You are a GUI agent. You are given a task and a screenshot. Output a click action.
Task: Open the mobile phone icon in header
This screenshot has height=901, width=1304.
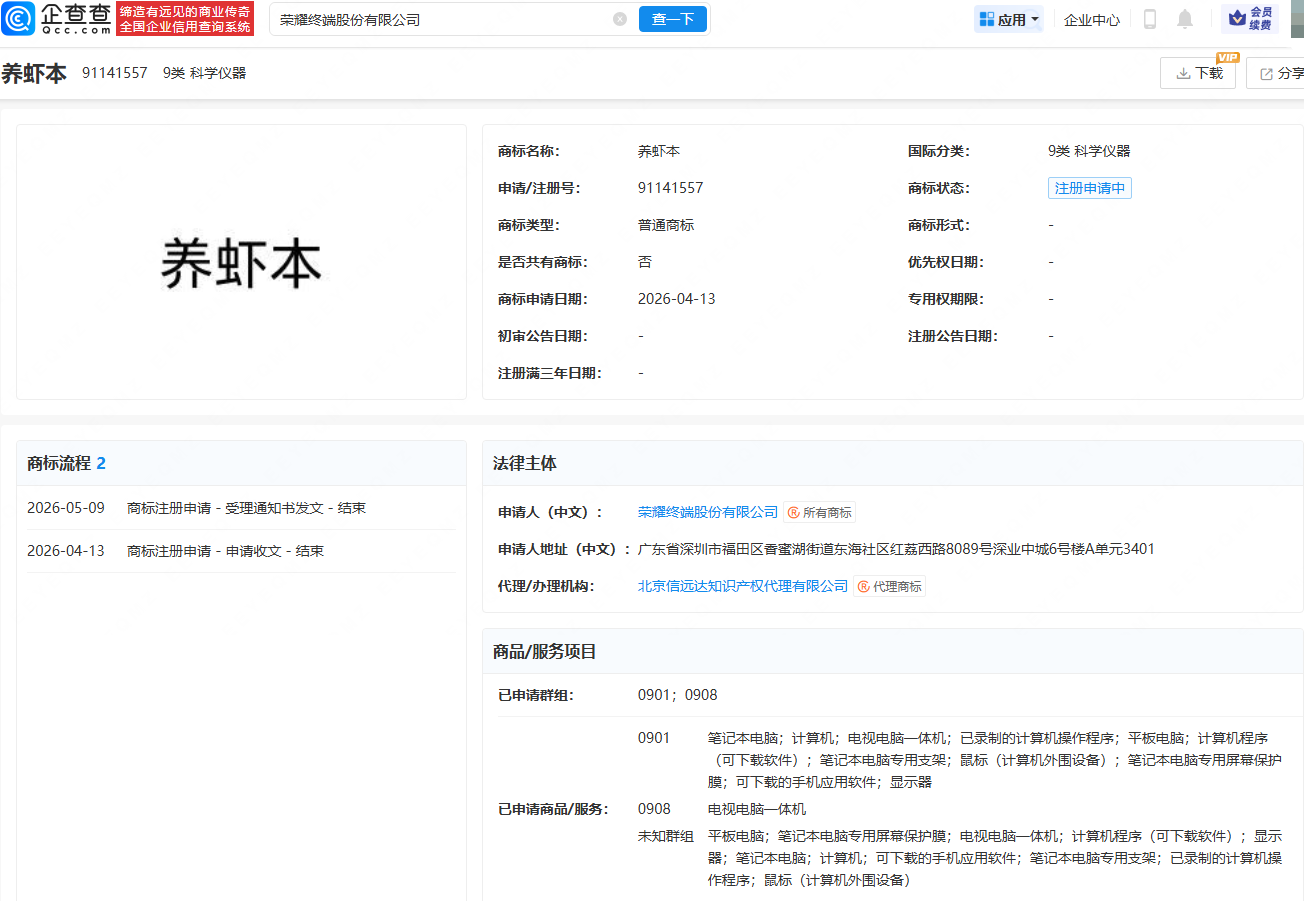coord(1150,19)
